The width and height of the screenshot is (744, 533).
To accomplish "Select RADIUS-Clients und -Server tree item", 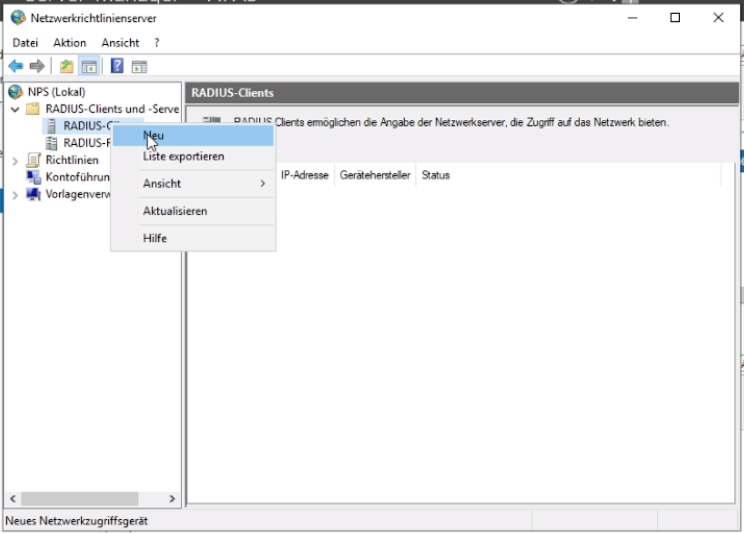I will [112, 109].
